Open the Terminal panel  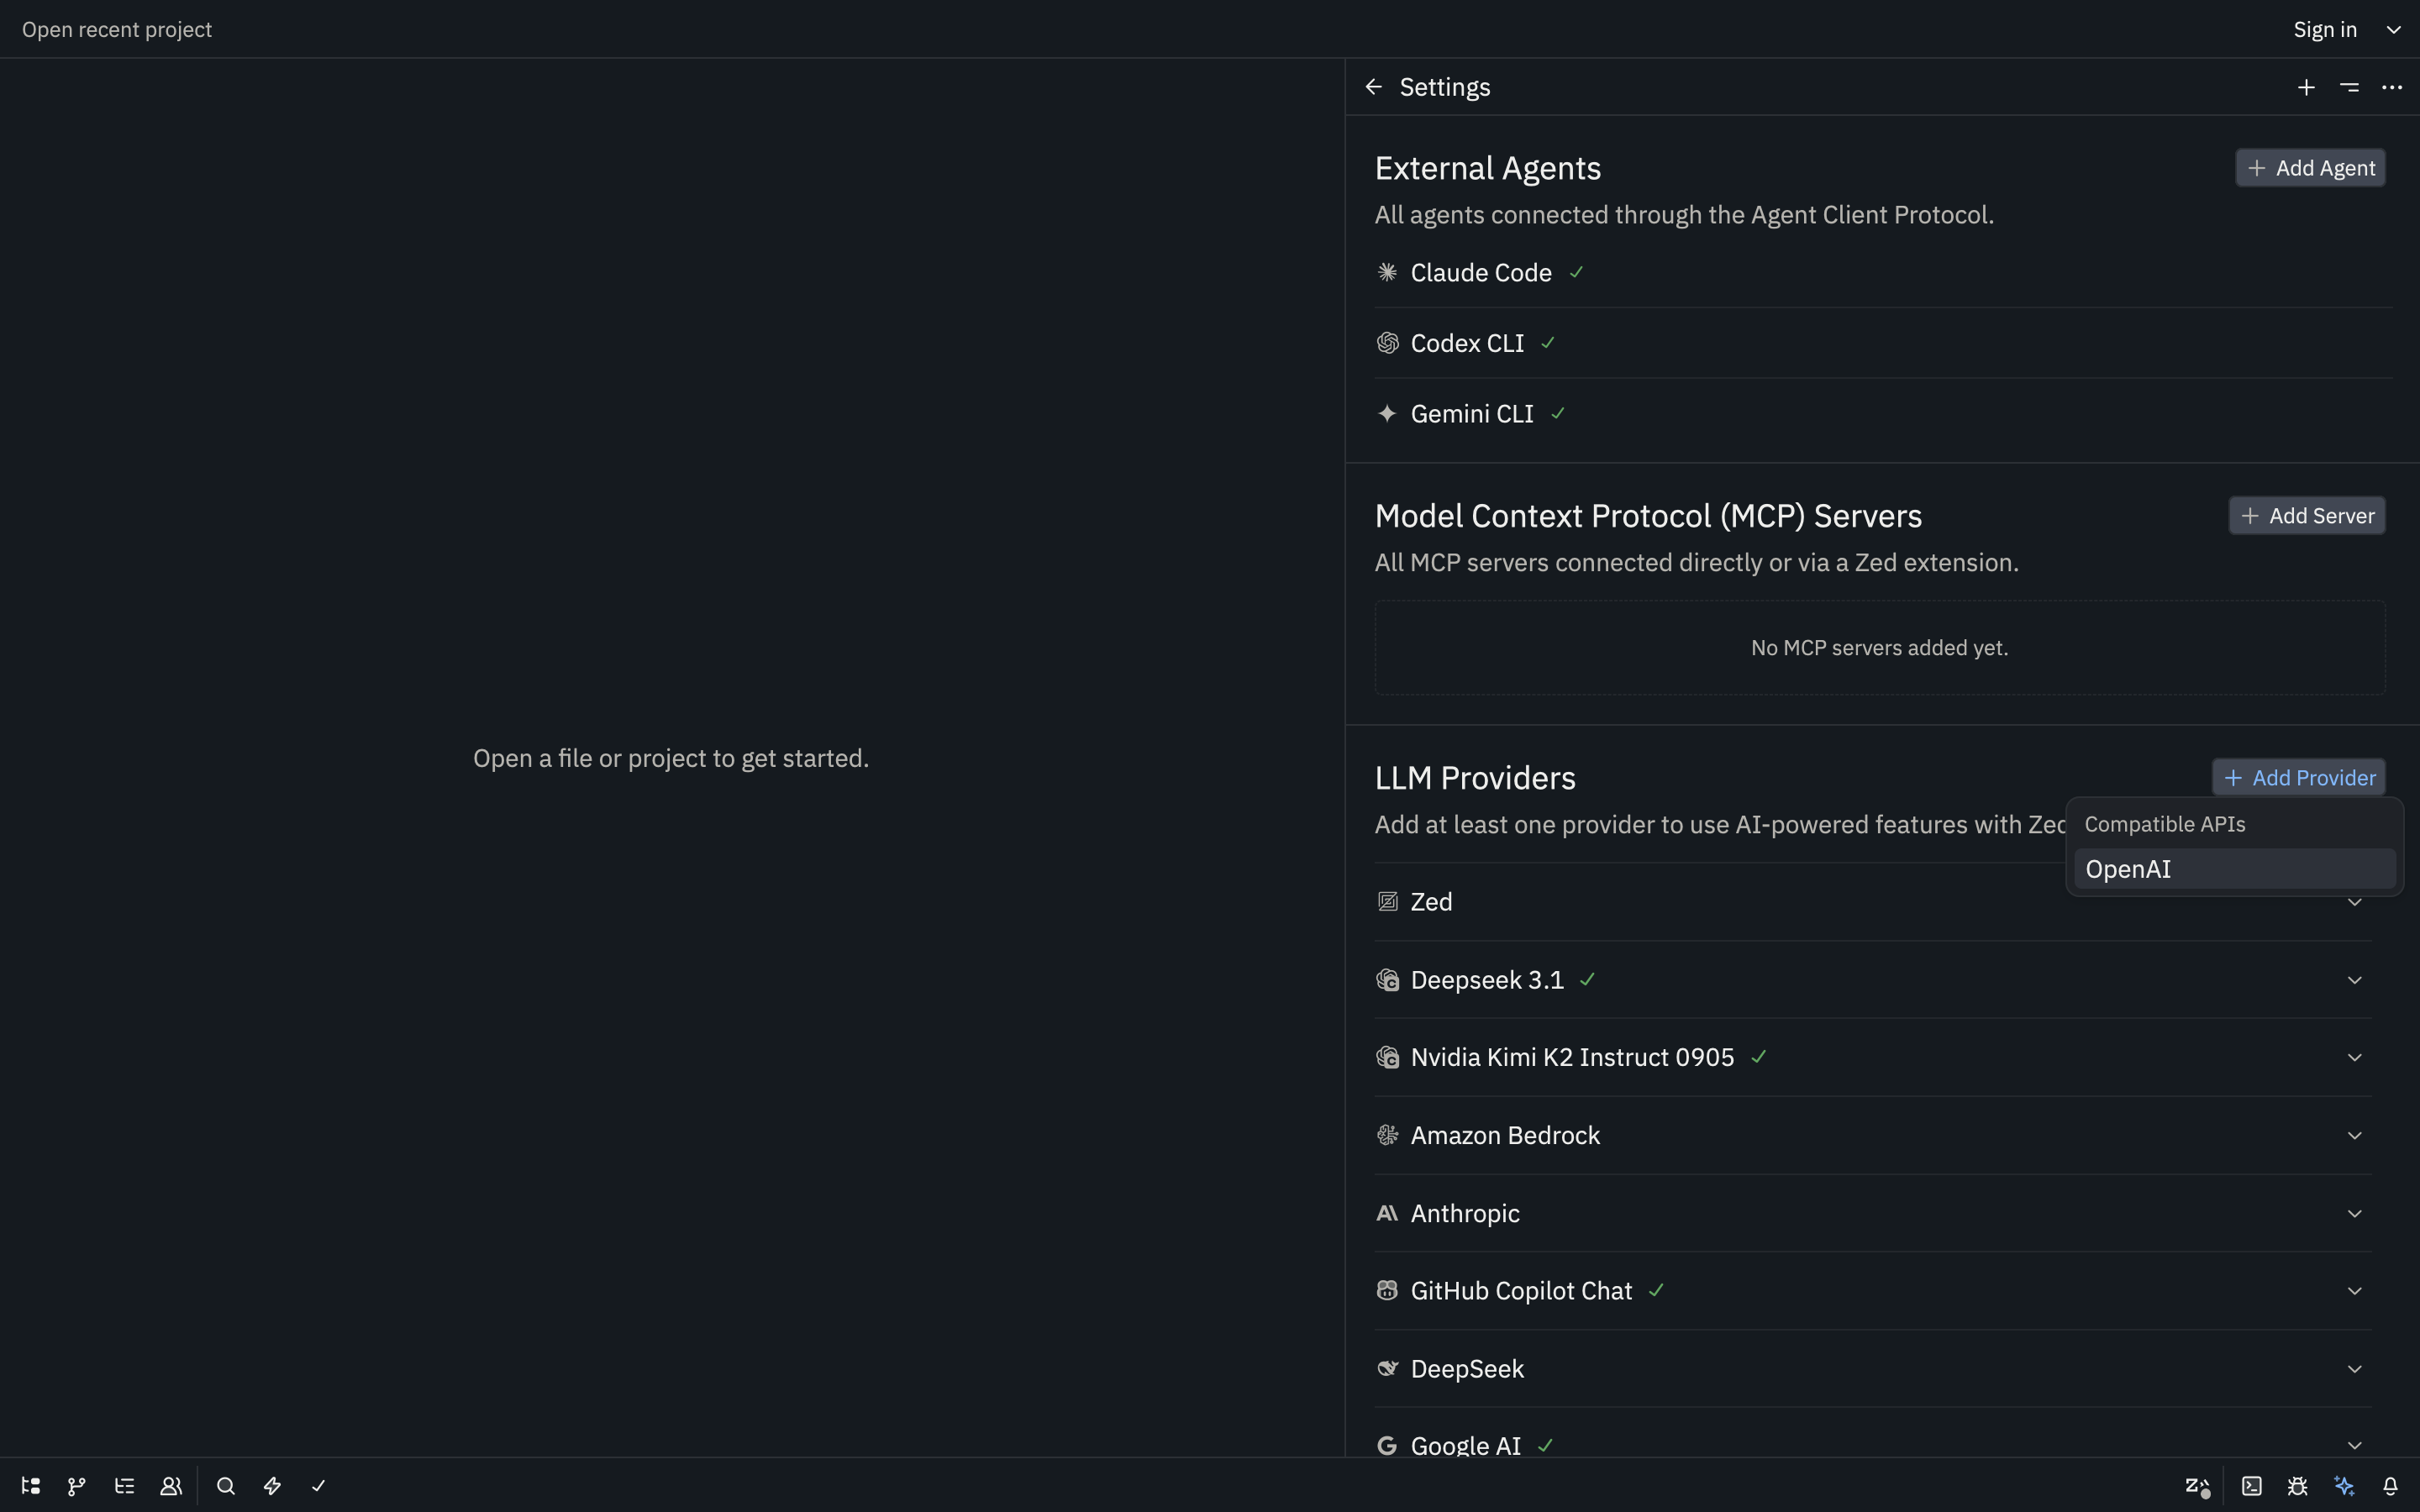(x=2252, y=1486)
